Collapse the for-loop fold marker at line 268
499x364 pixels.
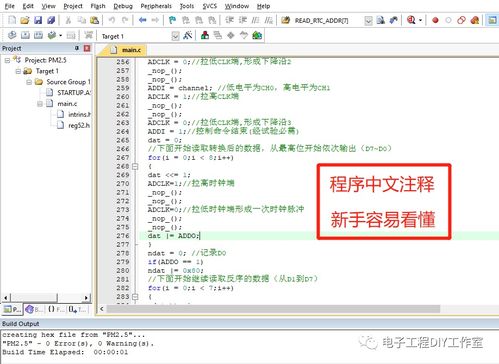point(135,166)
